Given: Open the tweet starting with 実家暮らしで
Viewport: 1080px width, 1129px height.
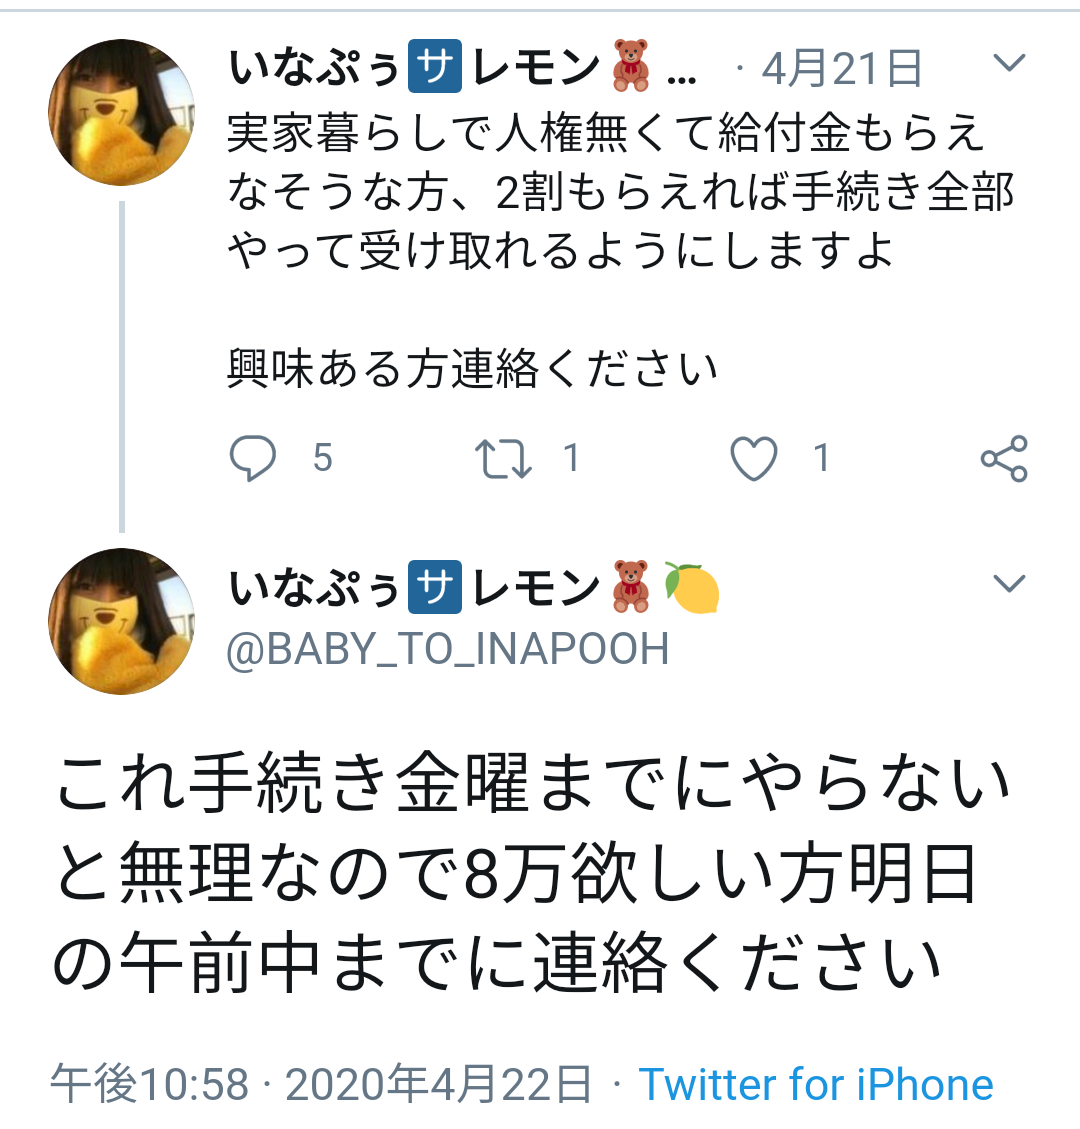Looking at the screenshot, I should (620, 192).
